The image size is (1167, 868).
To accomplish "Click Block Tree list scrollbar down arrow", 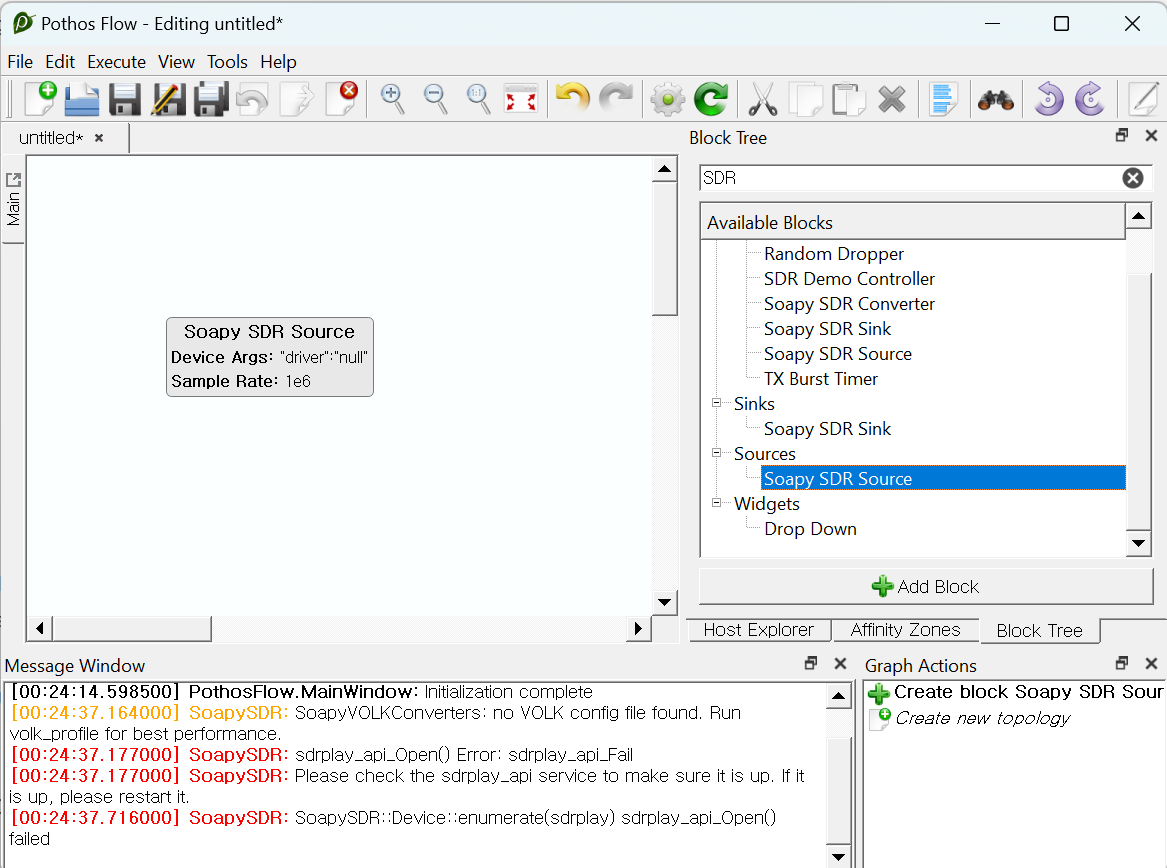I will tap(1138, 543).
